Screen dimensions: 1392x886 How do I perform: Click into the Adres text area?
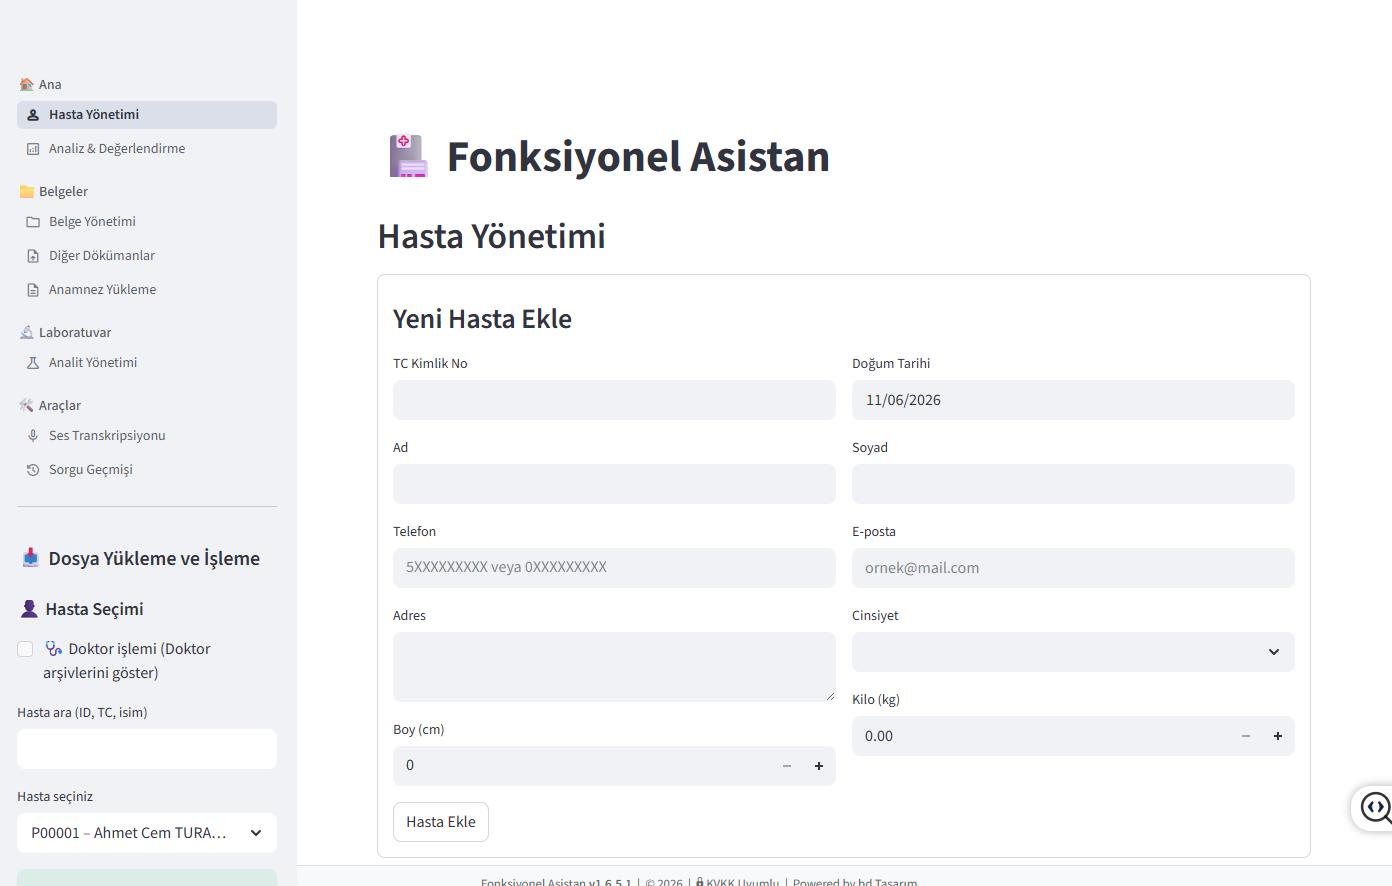tap(614, 667)
